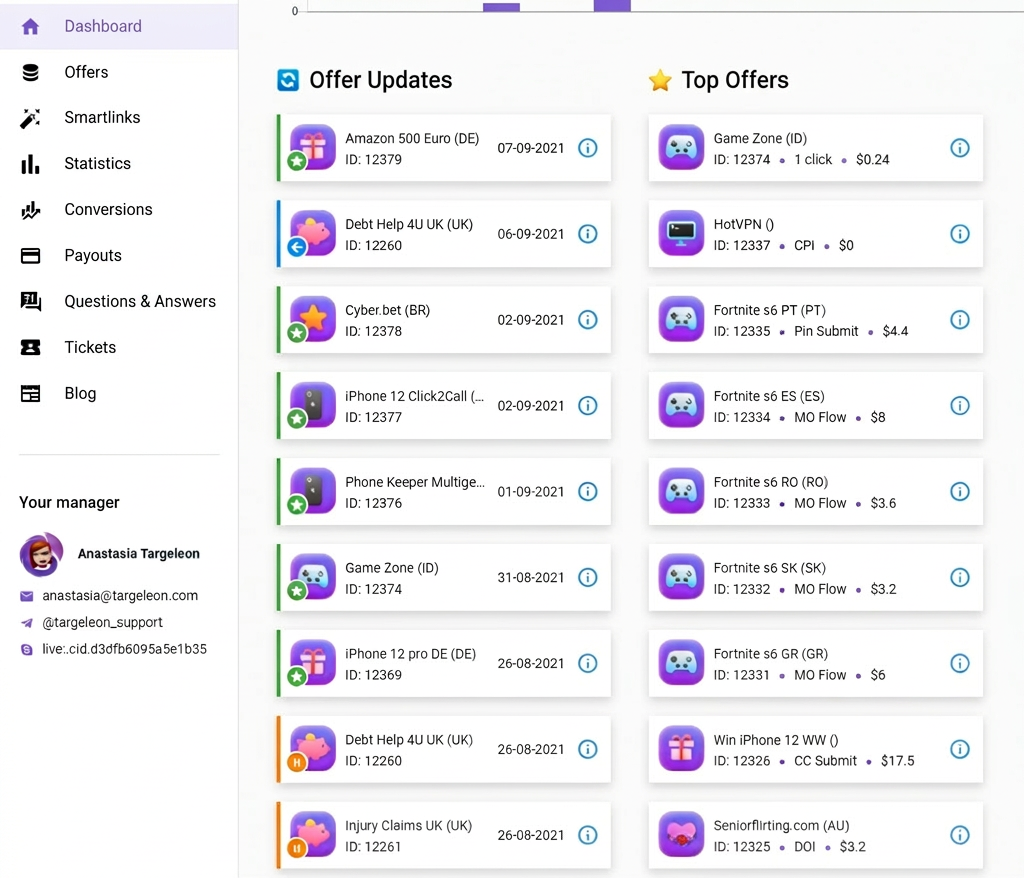Click the Blog layout icon
Image resolution: width=1024 pixels, height=878 pixels.
pyautogui.click(x=30, y=394)
